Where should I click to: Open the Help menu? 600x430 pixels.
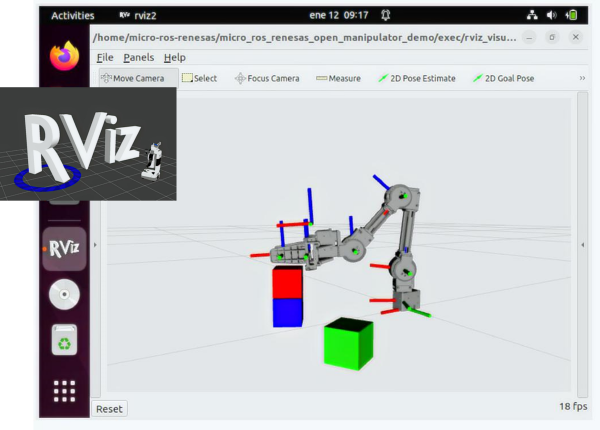point(175,57)
